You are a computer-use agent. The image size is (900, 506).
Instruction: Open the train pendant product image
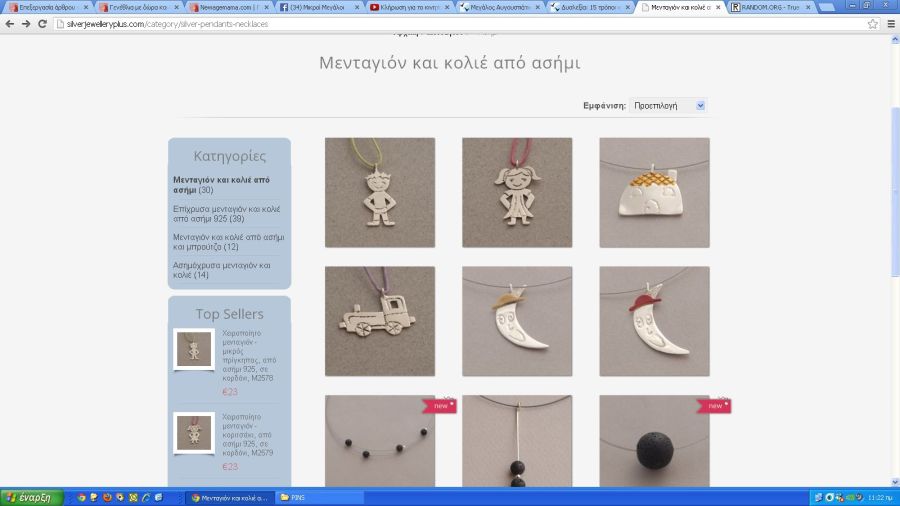point(380,321)
